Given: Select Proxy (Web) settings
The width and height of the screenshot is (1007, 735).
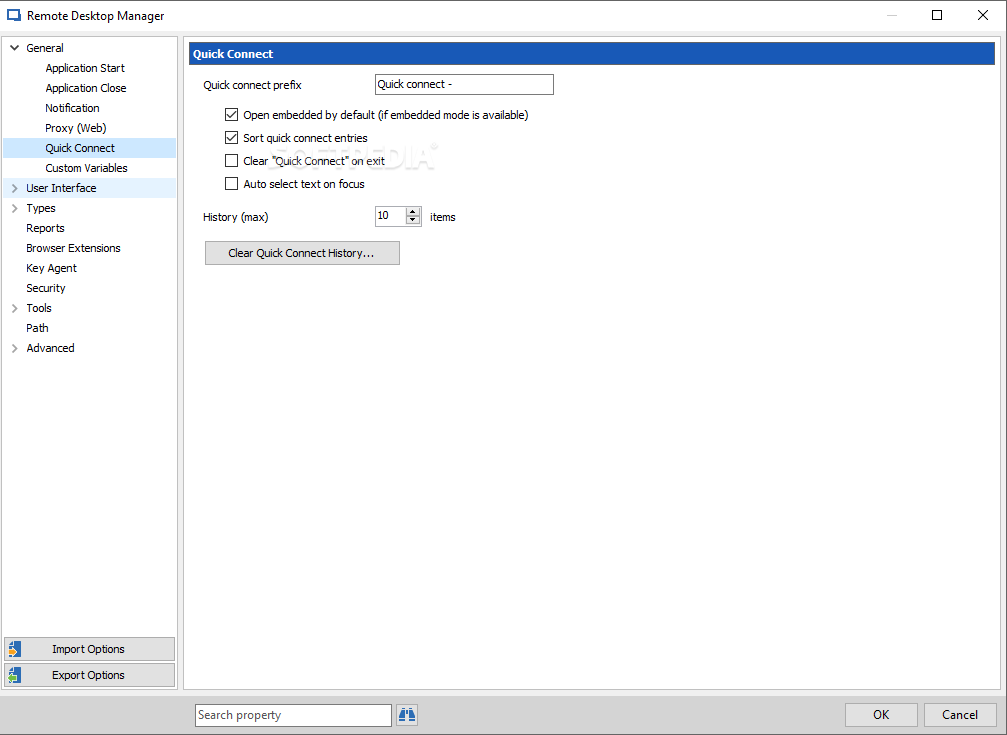Looking at the screenshot, I should (76, 128).
